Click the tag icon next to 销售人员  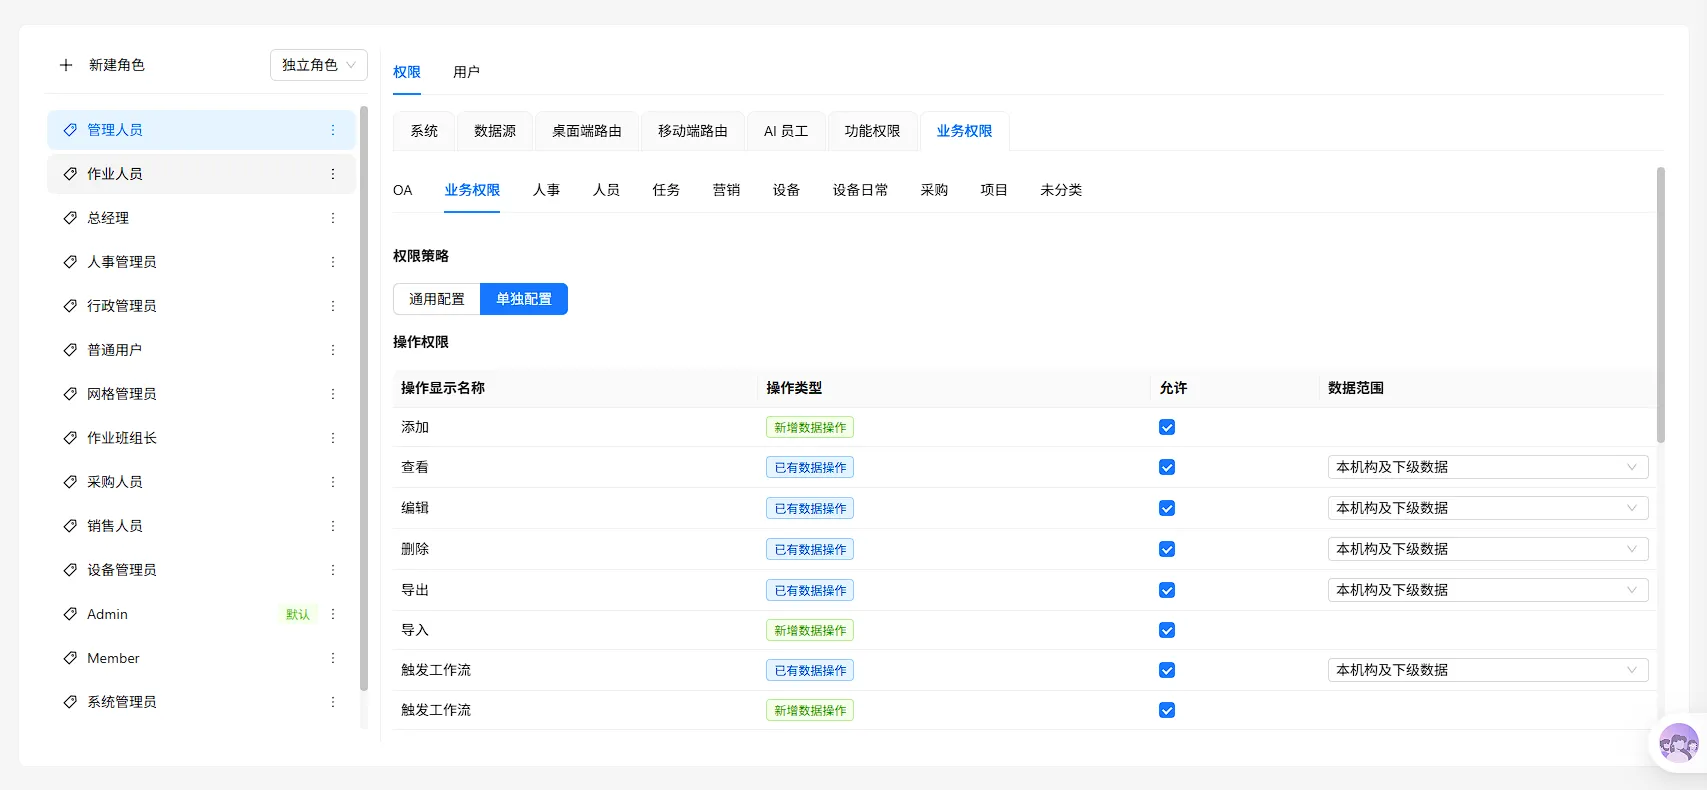point(70,526)
